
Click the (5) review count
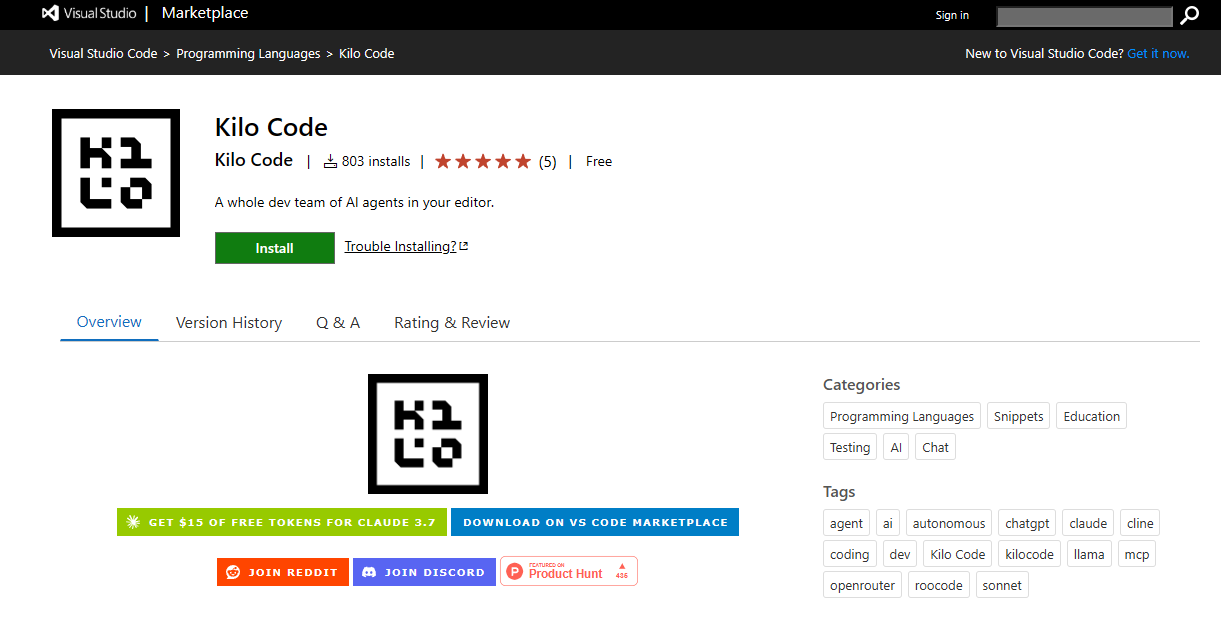coord(547,161)
